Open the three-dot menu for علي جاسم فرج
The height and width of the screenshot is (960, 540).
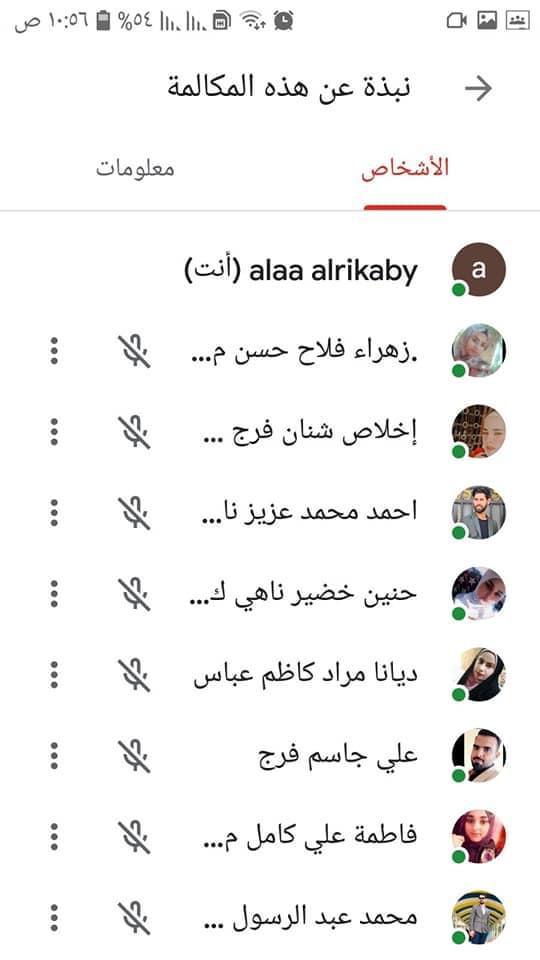coord(54,756)
